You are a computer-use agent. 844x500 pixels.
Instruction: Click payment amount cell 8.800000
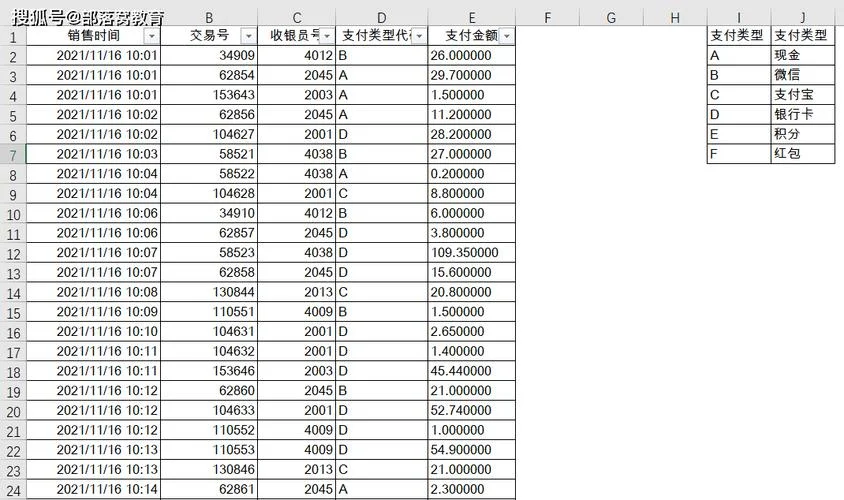click(472, 193)
